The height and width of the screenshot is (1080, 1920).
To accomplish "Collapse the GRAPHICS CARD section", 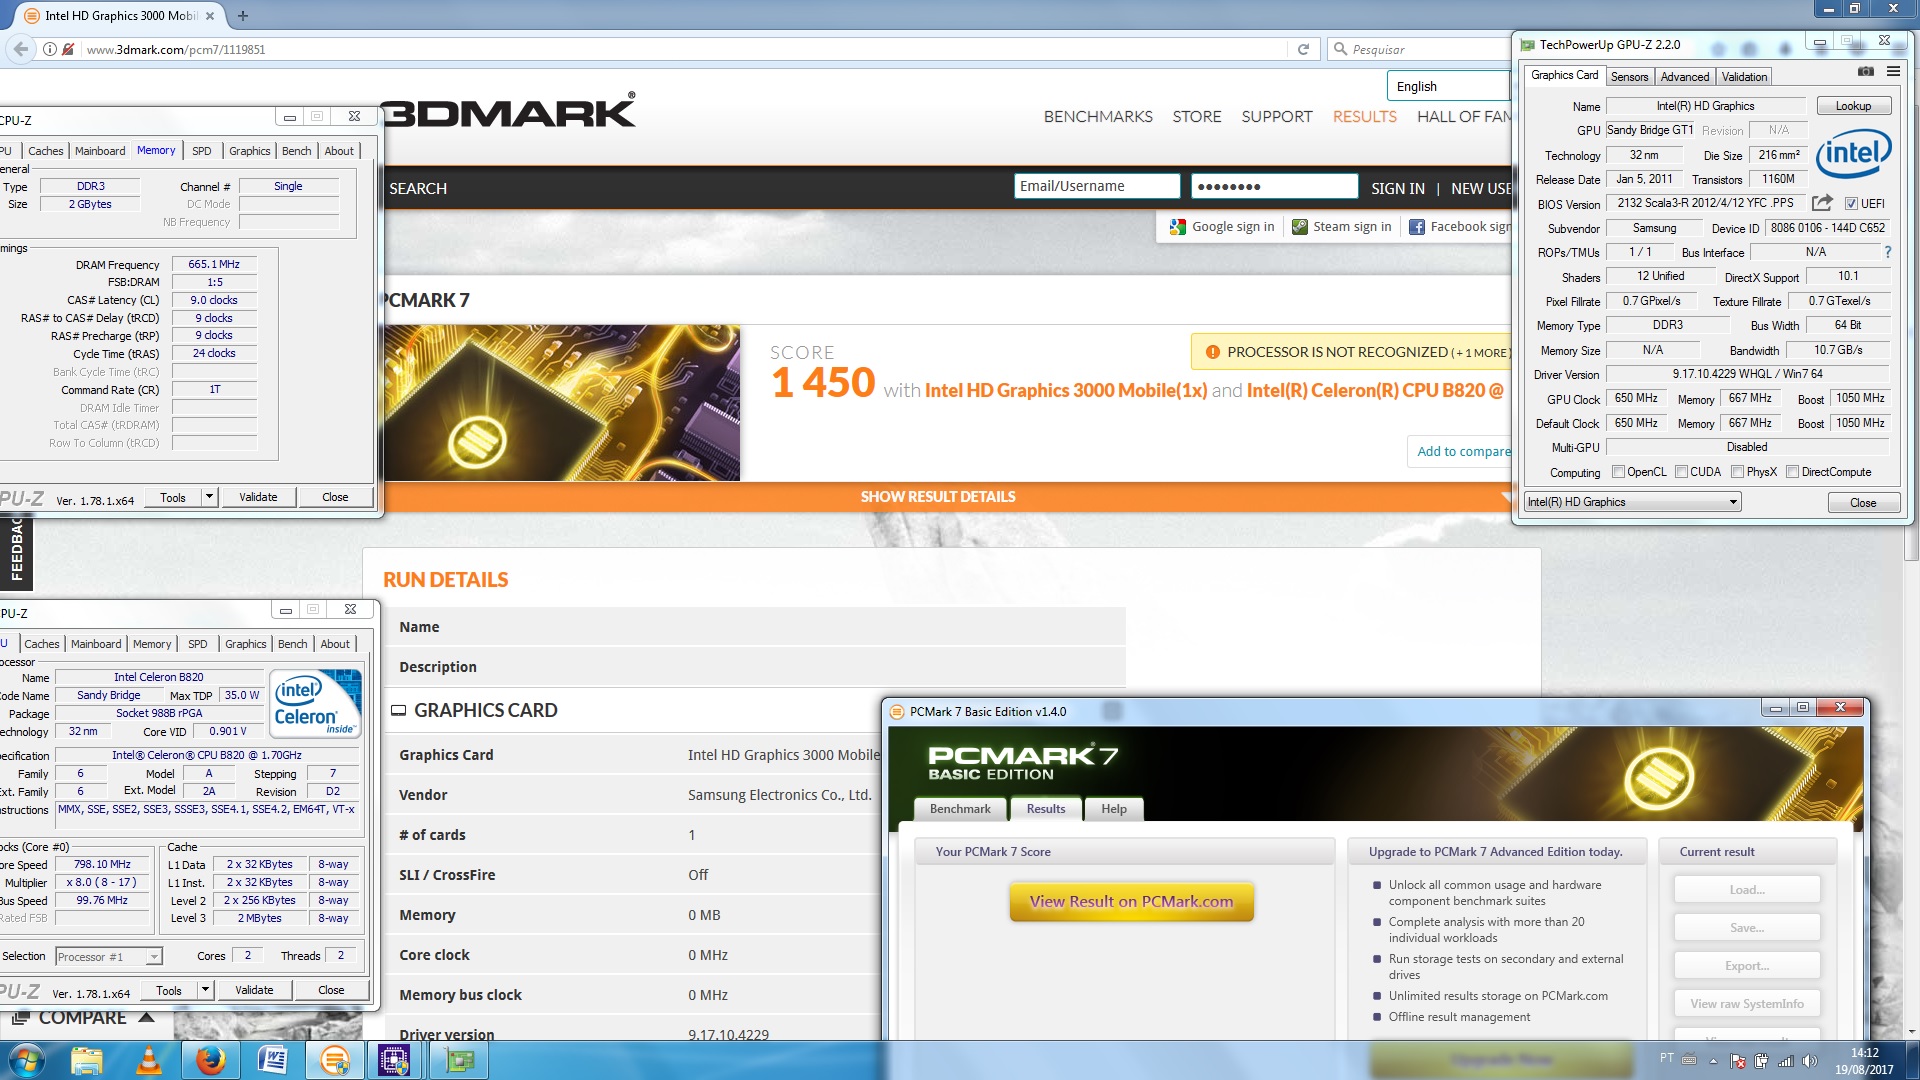I will (398, 710).
